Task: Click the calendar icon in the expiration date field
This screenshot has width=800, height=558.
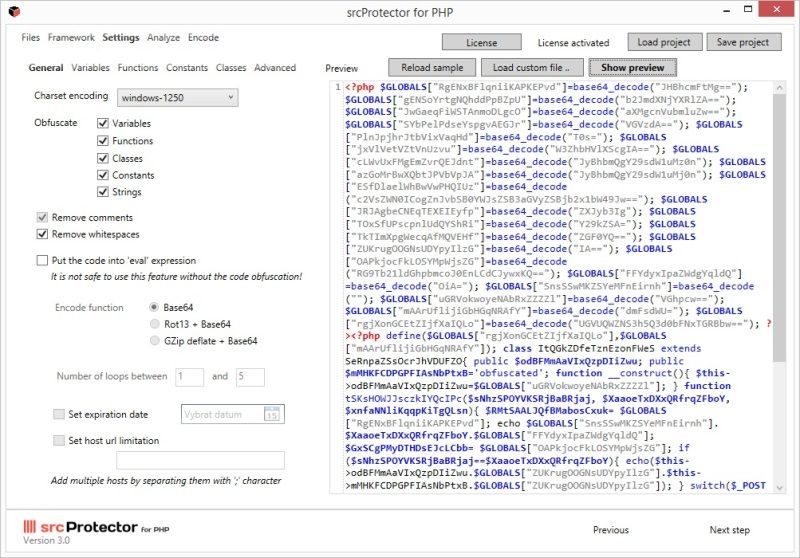Action: [x=272, y=414]
